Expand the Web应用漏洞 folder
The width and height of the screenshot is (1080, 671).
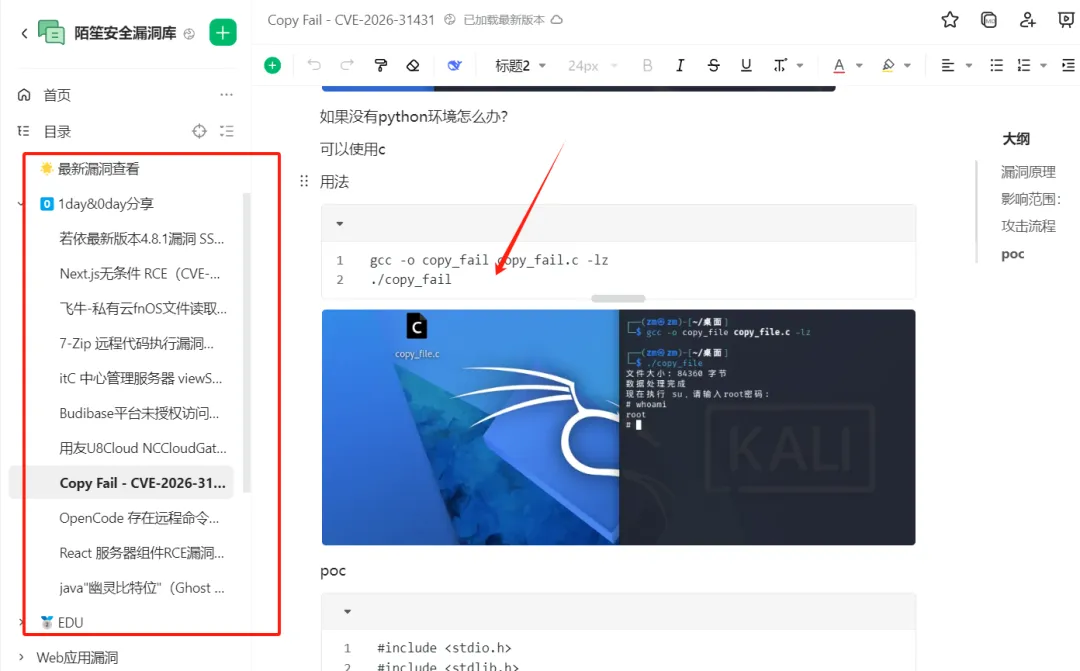click(x=21, y=657)
